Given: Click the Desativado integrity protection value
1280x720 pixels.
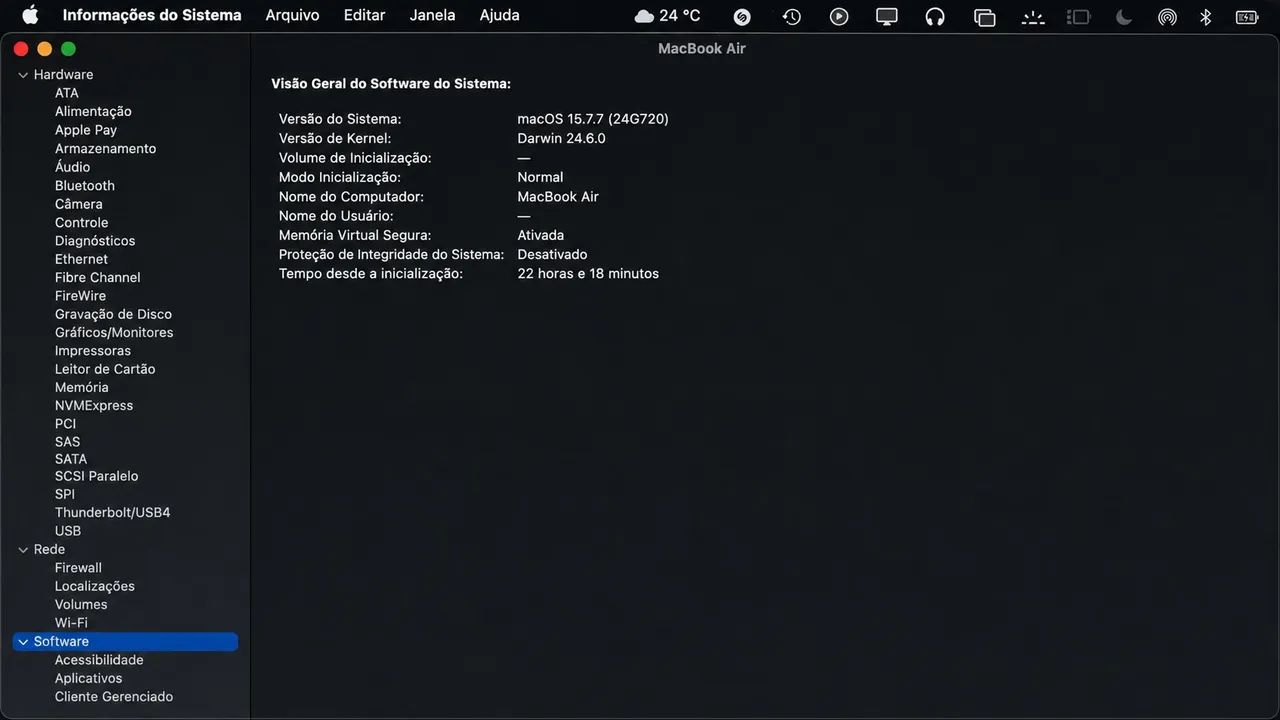Looking at the screenshot, I should [x=552, y=255].
